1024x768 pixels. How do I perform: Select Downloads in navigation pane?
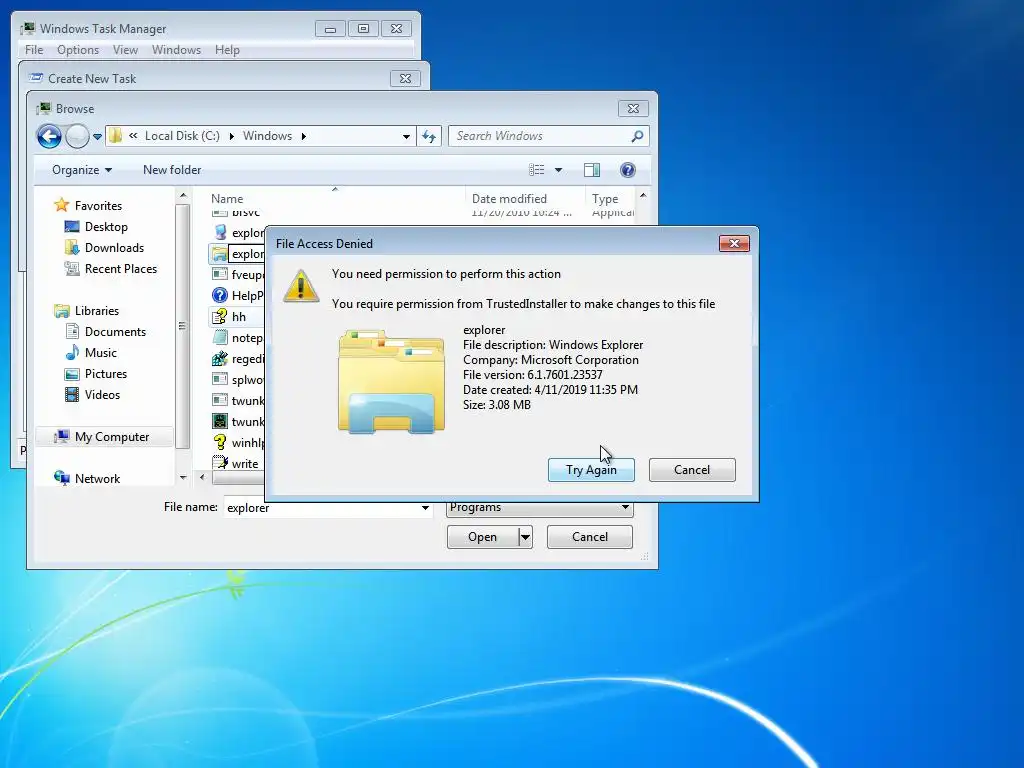[114, 248]
